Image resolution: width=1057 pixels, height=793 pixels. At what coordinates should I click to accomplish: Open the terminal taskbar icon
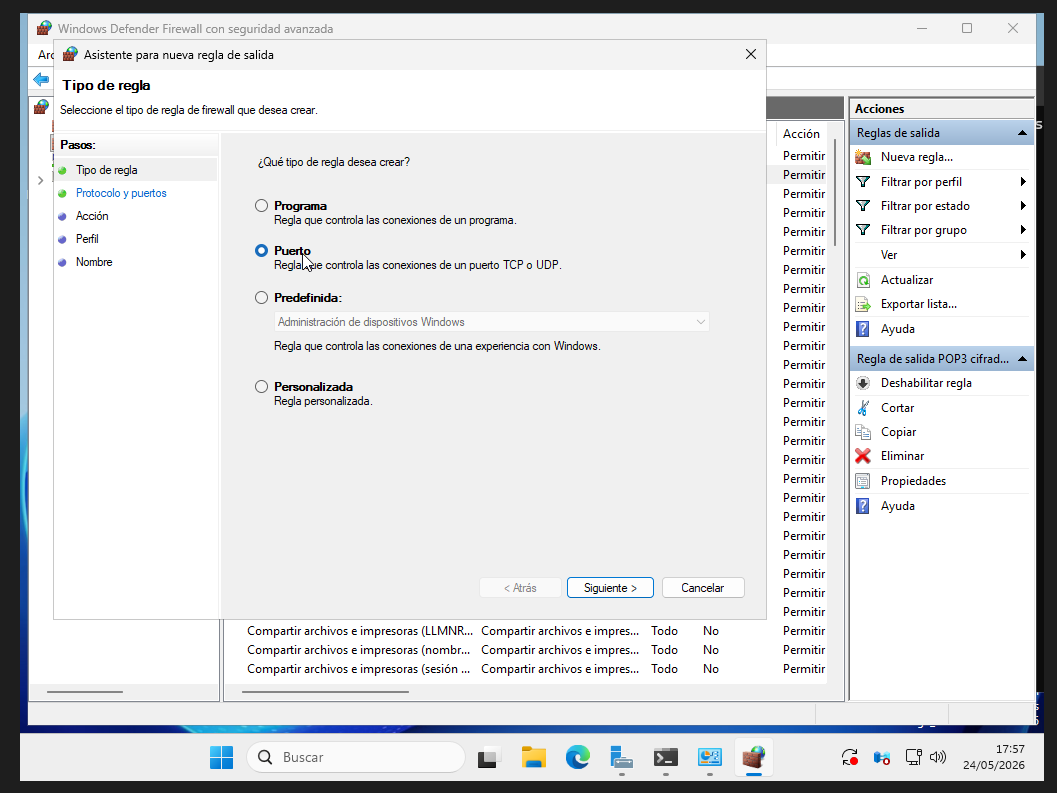[x=665, y=757]
